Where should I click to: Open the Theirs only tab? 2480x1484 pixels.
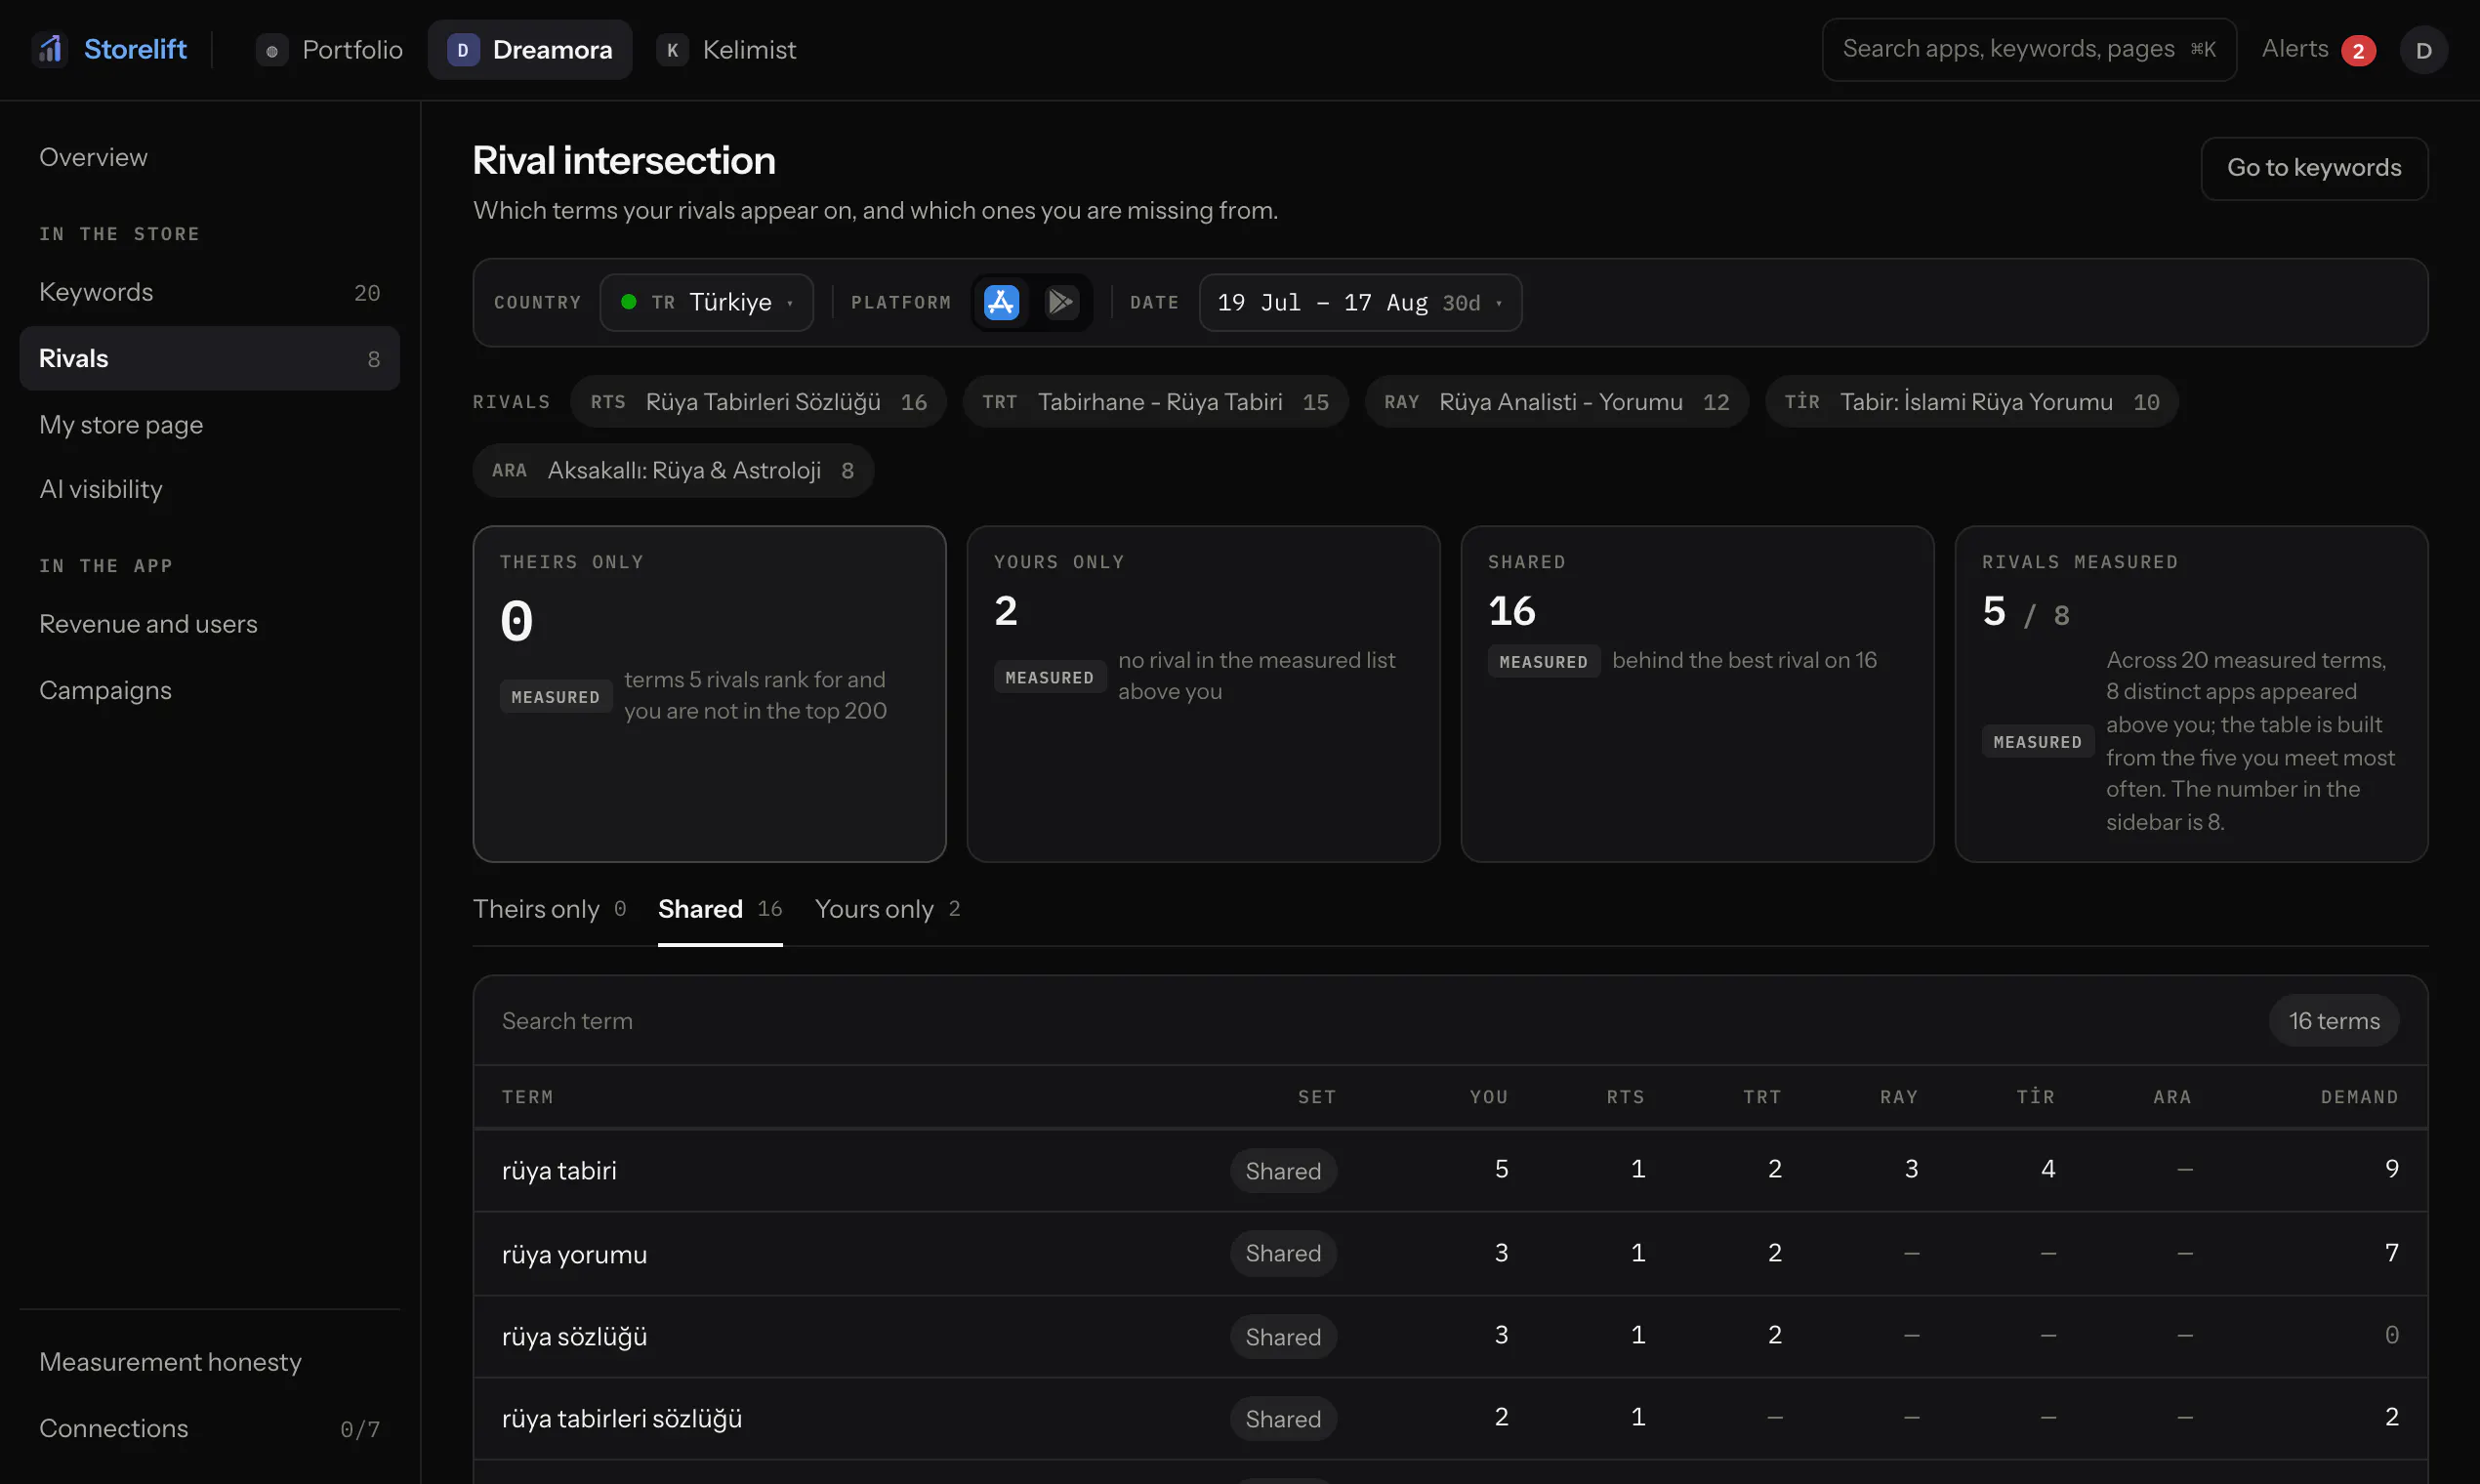549,909
